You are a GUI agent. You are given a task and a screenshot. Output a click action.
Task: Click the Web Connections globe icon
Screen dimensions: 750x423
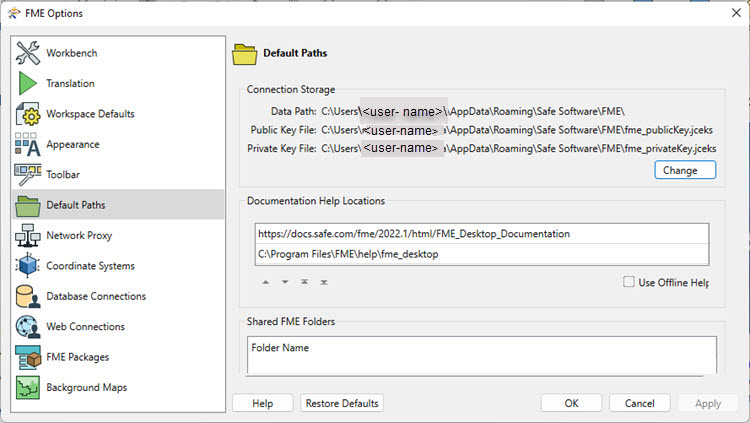[x=28, y=326]
